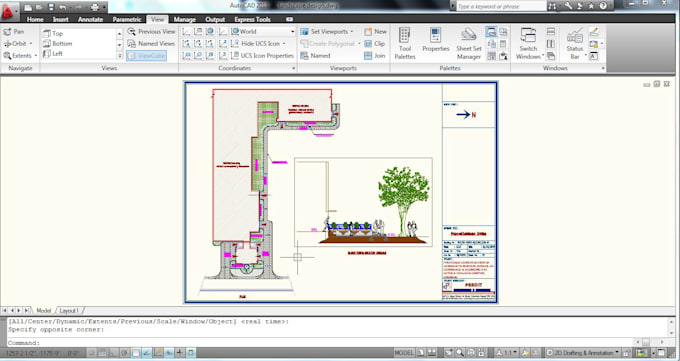Click the New viewport icon

pos(375,32)
